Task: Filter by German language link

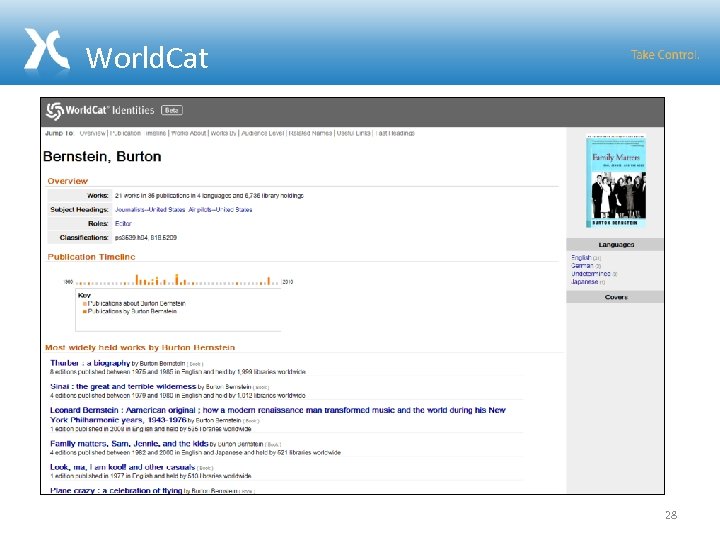Action: (582, 266)
